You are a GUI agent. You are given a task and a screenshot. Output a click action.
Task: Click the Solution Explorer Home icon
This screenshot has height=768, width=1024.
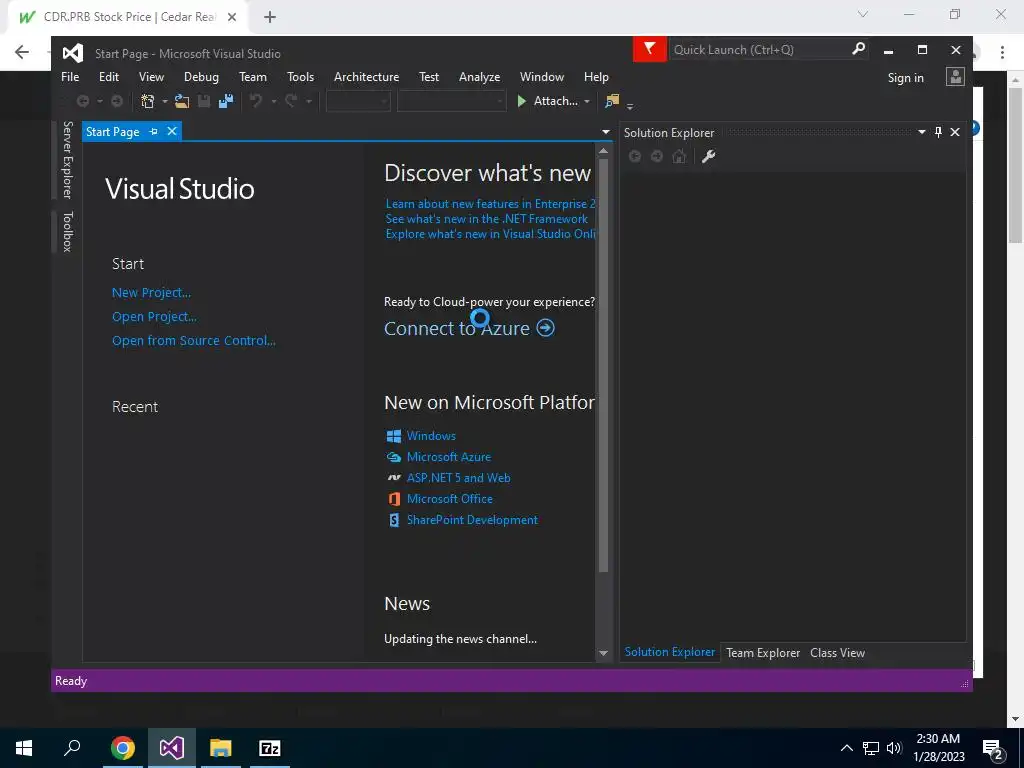click(x=679, y=156)
